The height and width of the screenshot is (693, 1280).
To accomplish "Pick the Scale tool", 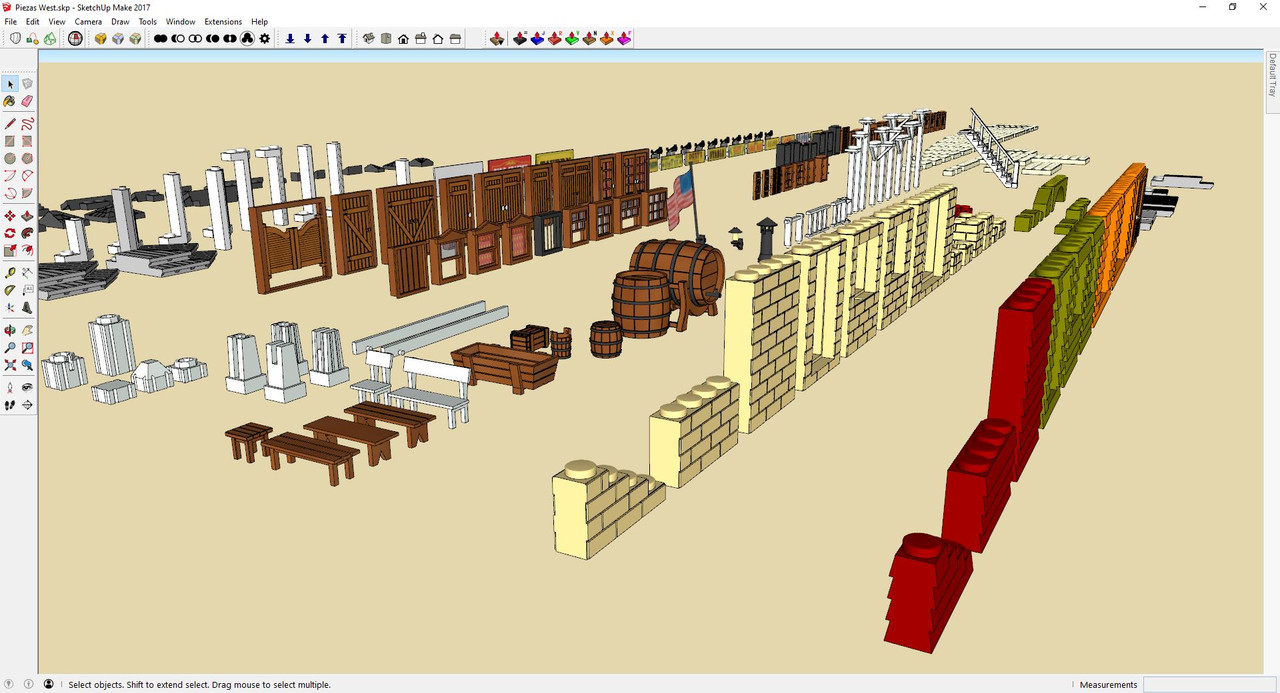I will point(10,250).
